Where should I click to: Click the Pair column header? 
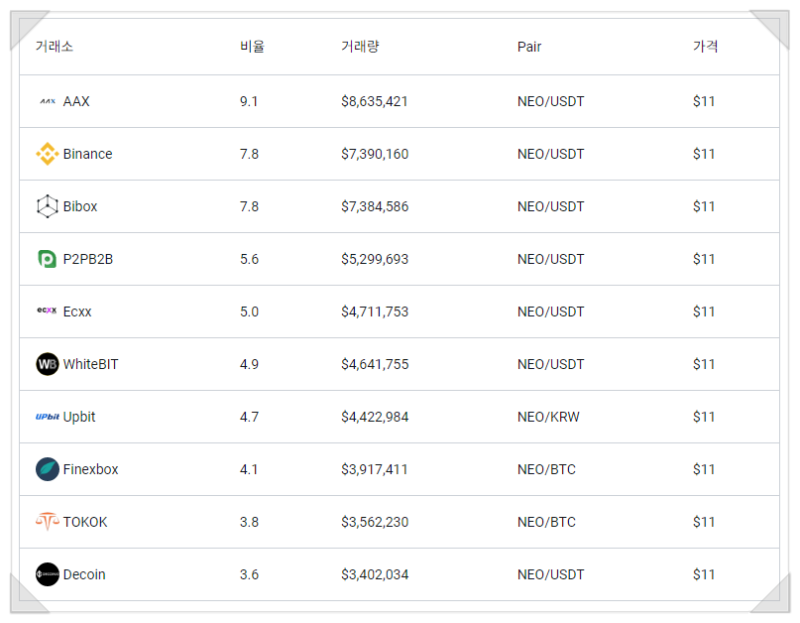[x=529, y=47]
